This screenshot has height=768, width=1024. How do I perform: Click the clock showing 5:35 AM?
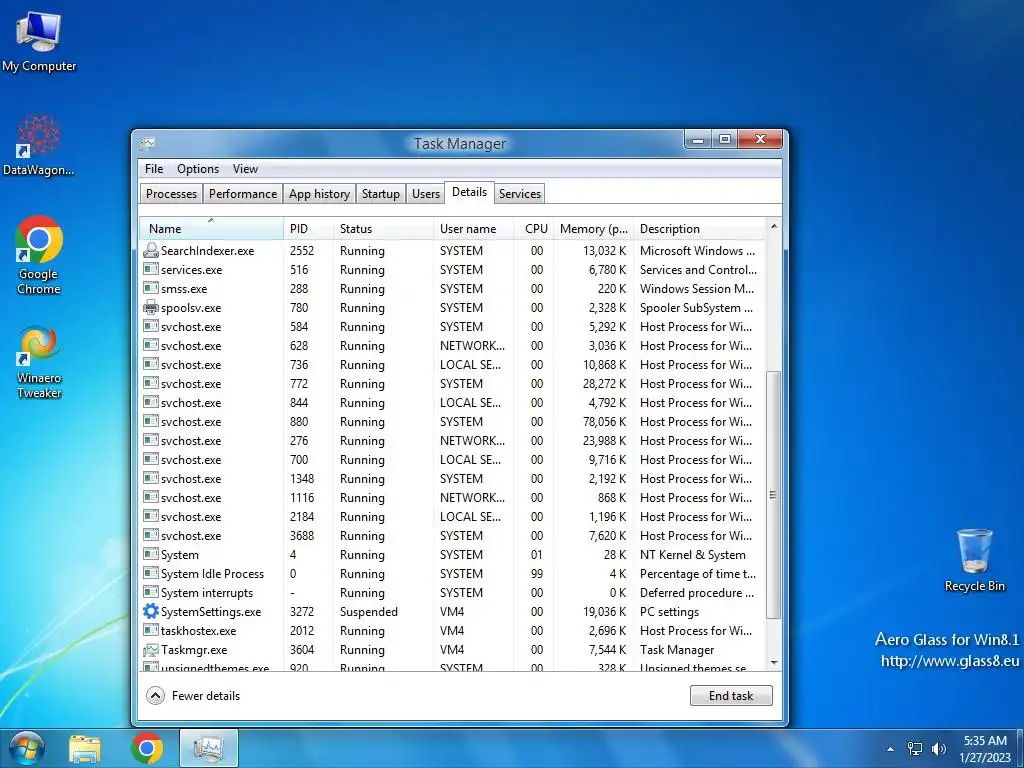click(x=985, y=741)
